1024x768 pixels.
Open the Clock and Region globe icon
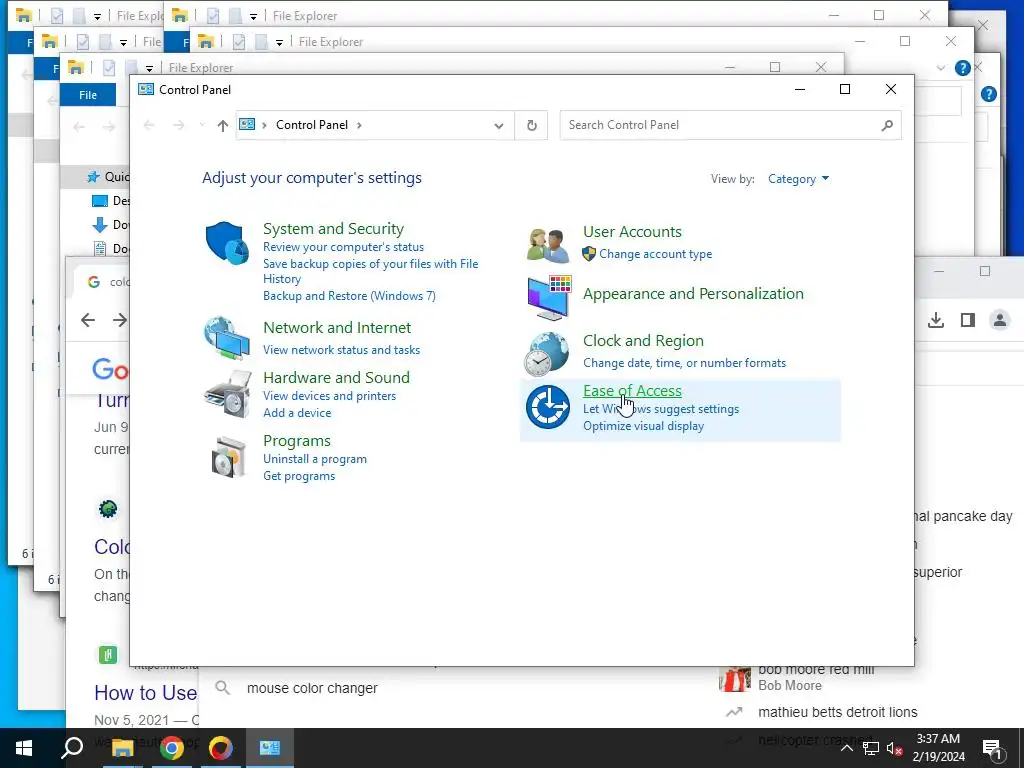pyautogui.click(x=547, y=354)
